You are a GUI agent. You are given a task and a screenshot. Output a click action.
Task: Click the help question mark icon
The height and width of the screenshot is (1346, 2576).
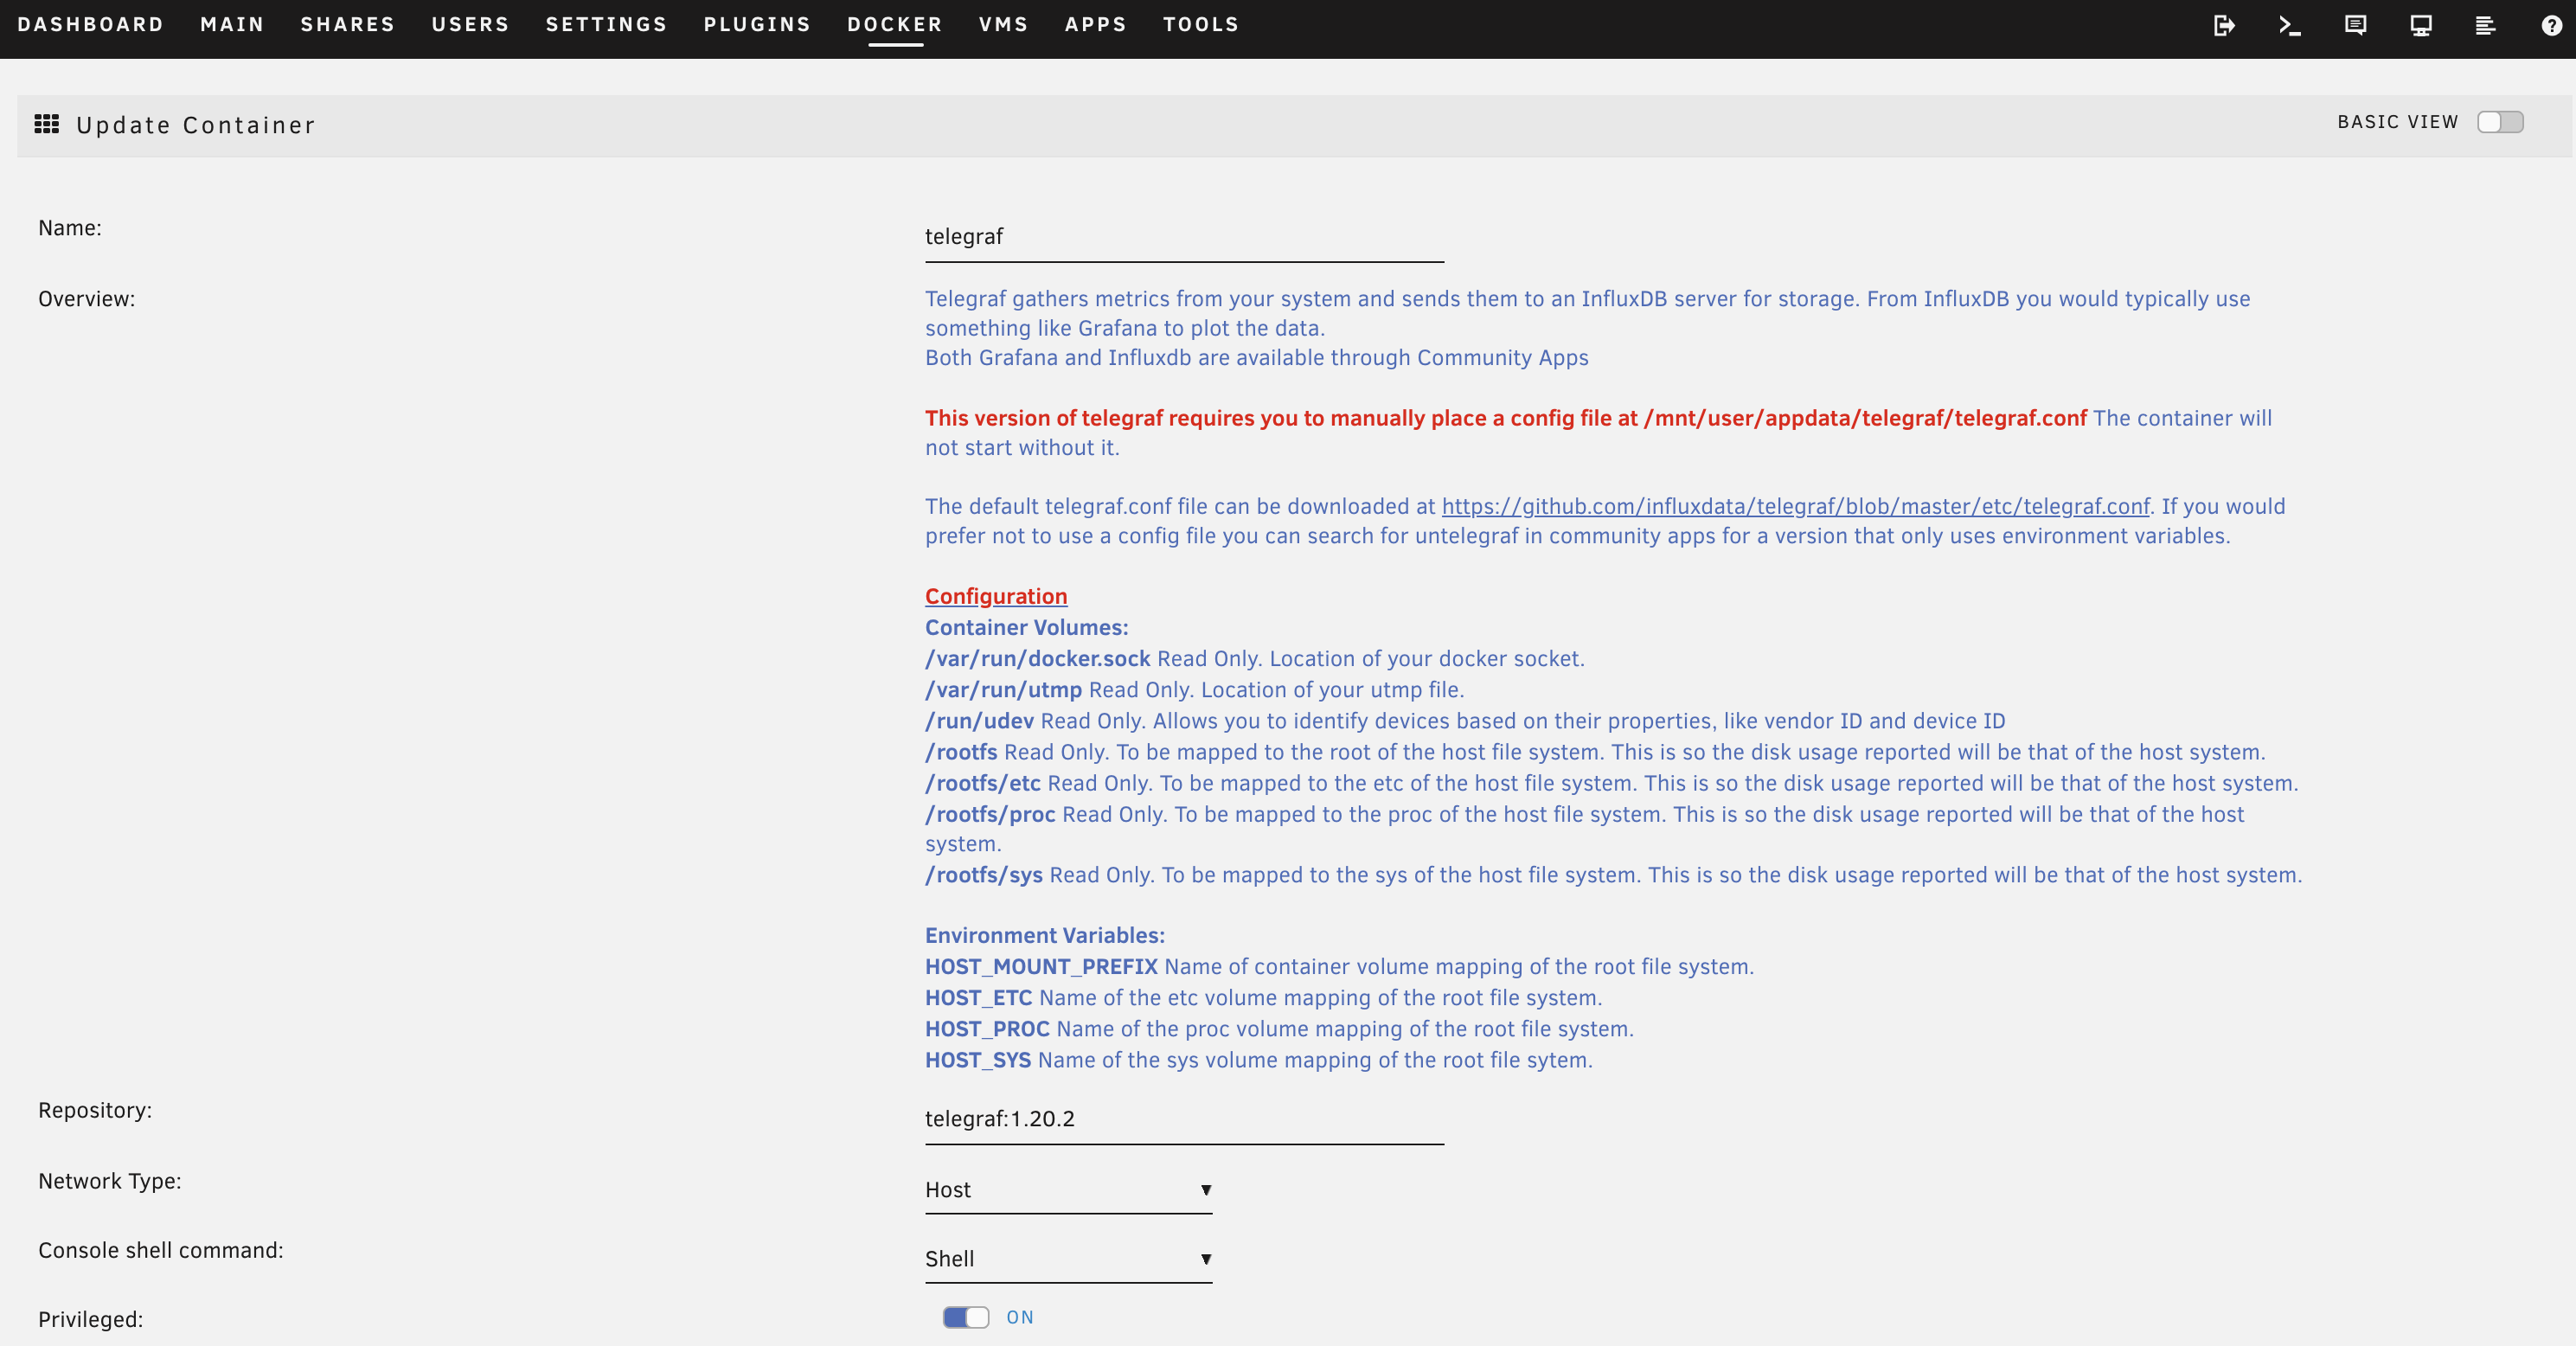pyautogui.click(x=2551, y=26)
